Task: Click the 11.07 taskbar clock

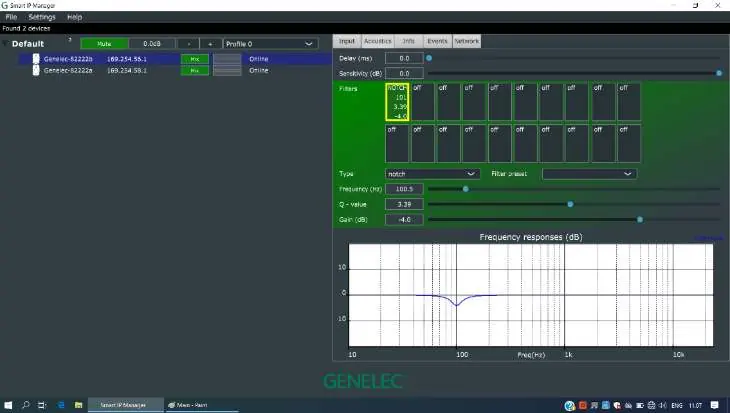Action: 695,406
